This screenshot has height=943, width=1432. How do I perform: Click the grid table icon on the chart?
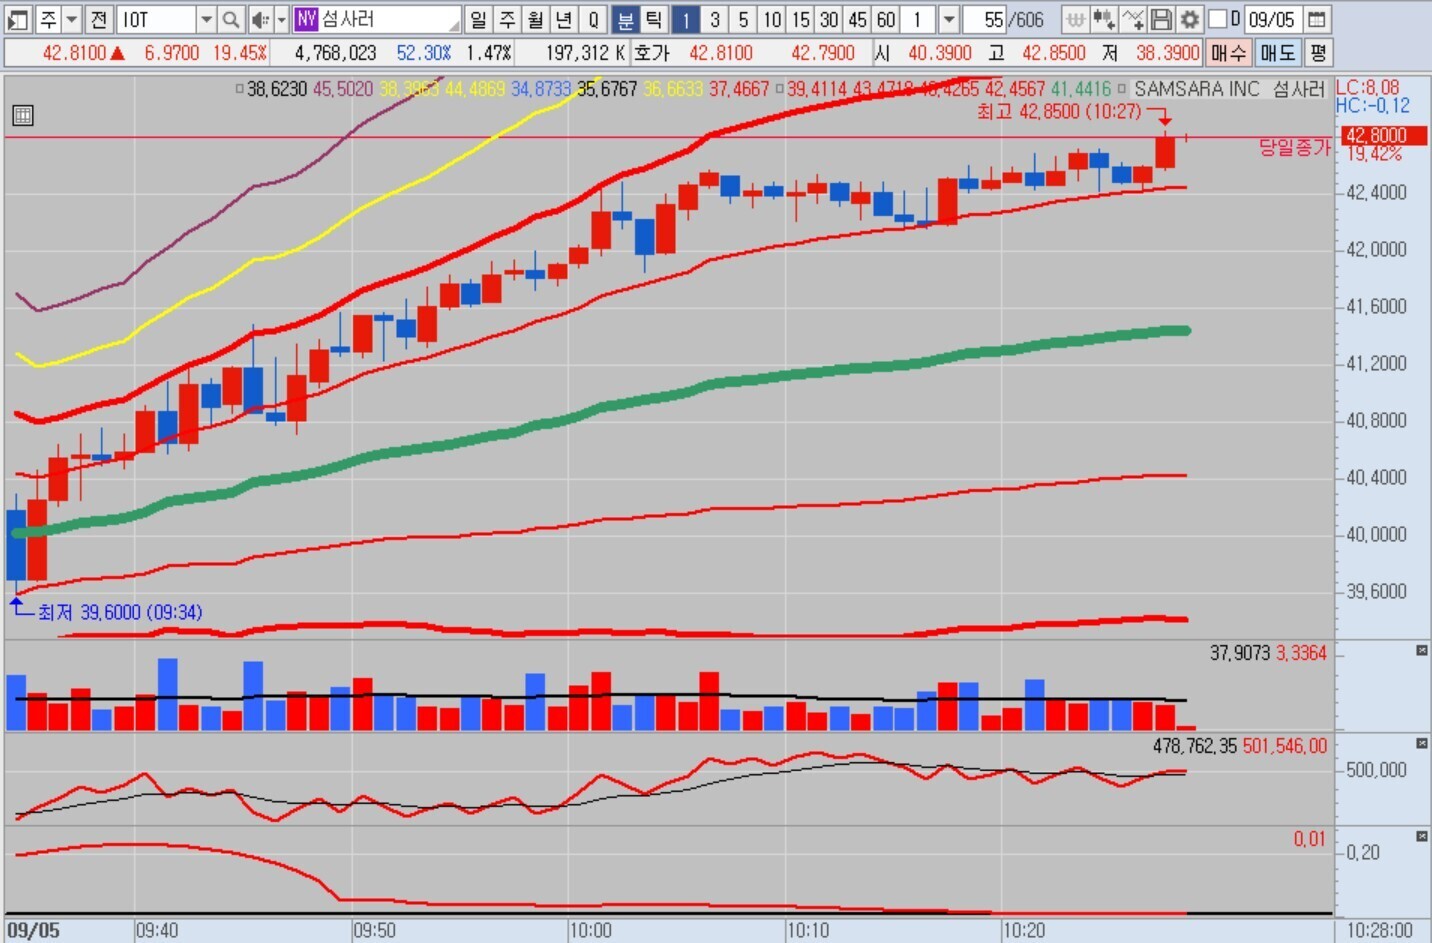coord(23,115)
